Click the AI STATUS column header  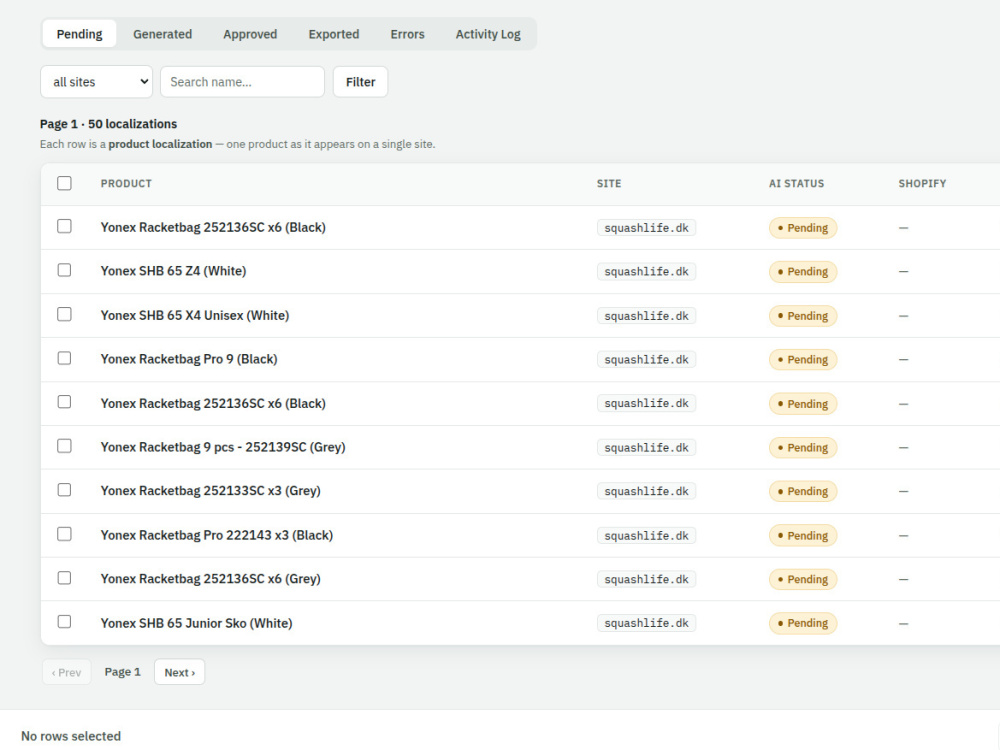coord(797,184)
